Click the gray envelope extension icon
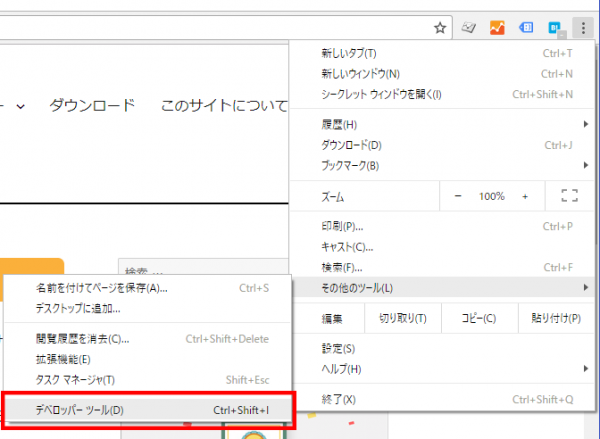 pos(469,28)
